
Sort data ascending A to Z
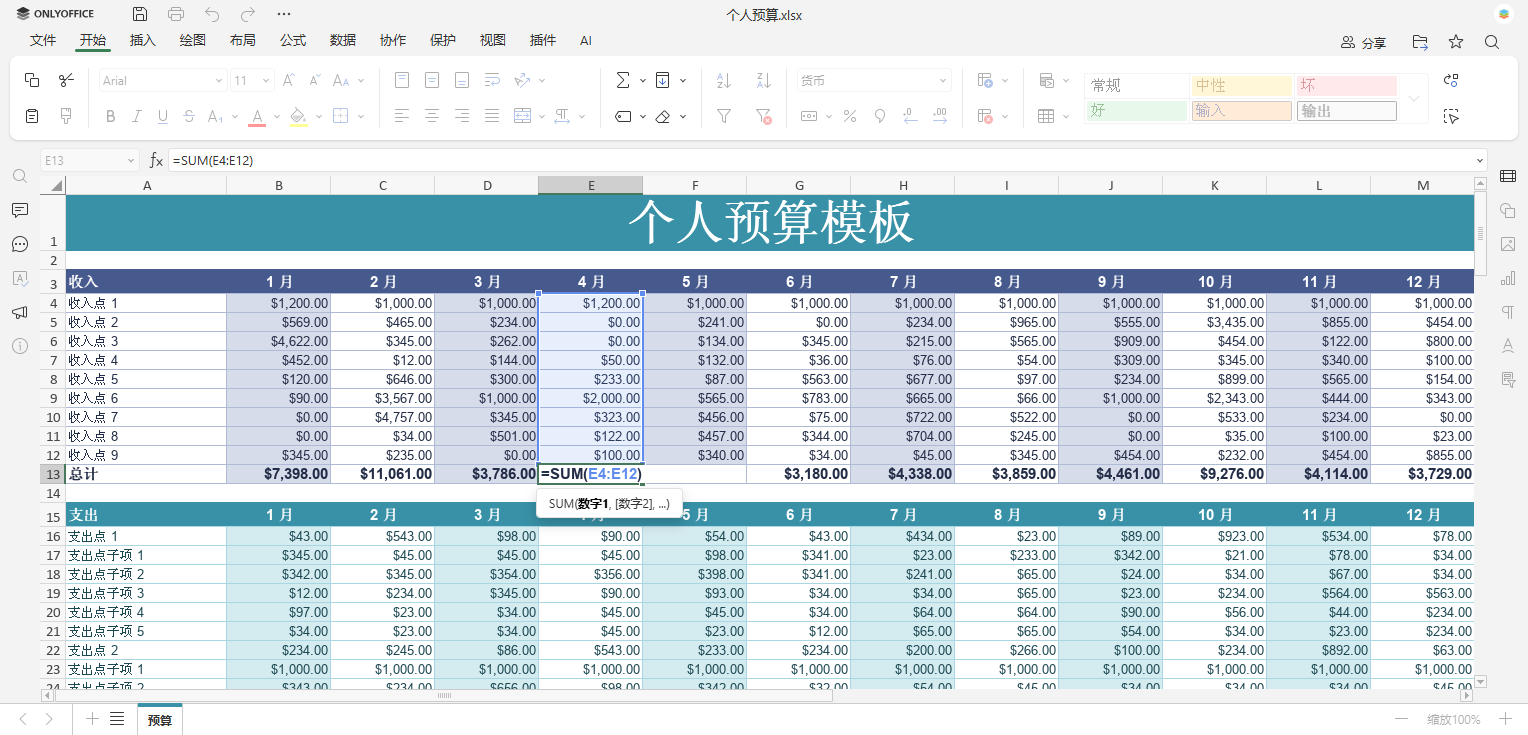click(723, 79)
